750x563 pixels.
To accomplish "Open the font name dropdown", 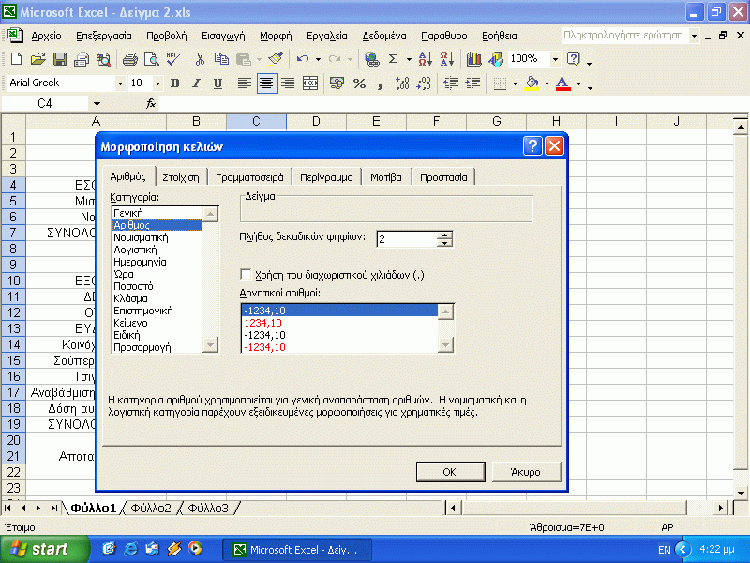I will tap(120, 84).
